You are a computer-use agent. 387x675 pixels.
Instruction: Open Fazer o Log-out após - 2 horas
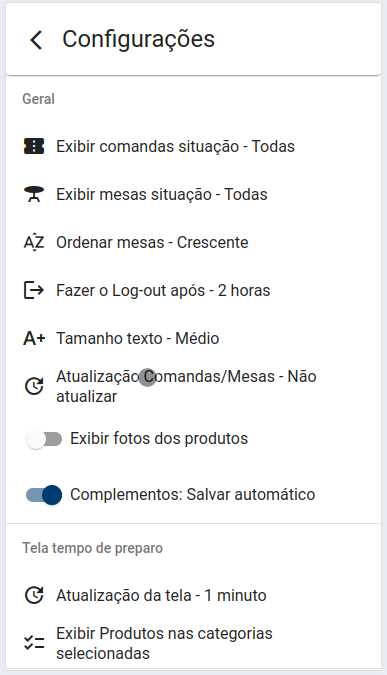tap(193, 290)
